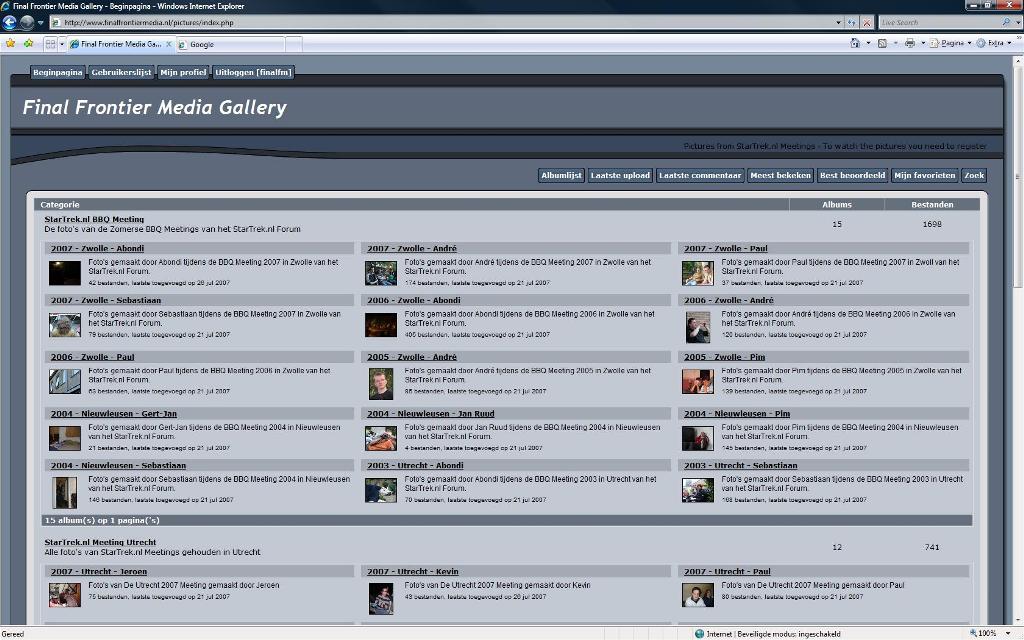Click the Internet Explorer window title icon
The height and width of the screenshot is (640, 1024).
[6, 6]
